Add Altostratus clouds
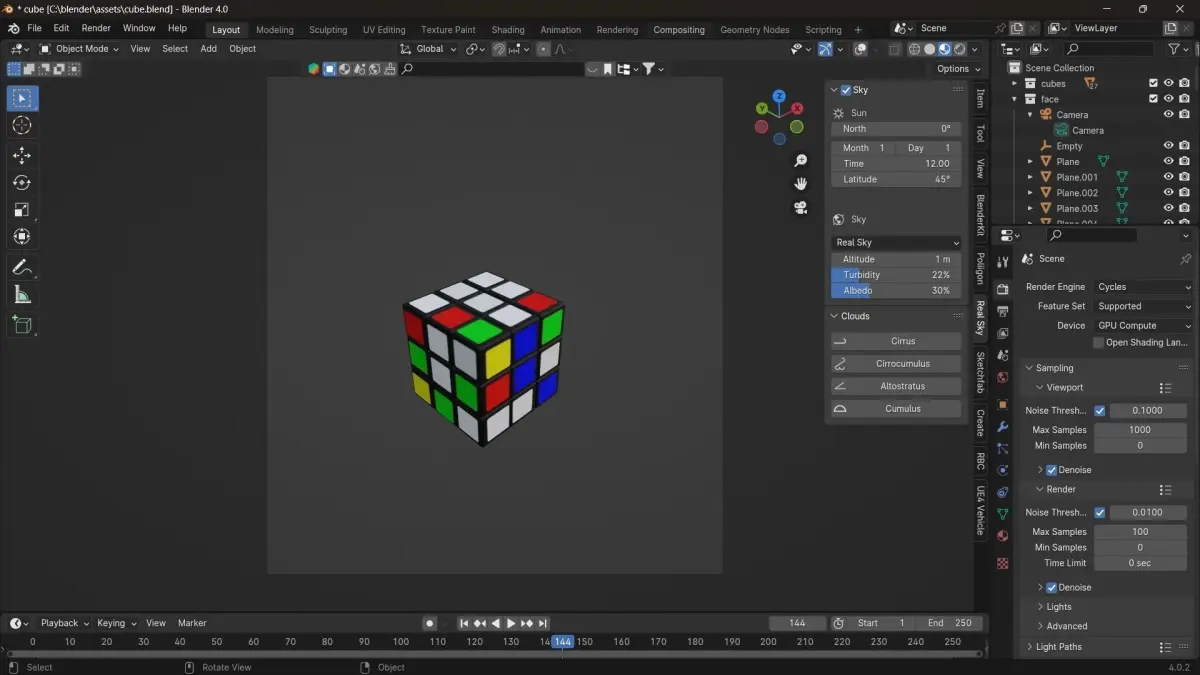This screenshot has width=1200, height=675. (897, 386)
